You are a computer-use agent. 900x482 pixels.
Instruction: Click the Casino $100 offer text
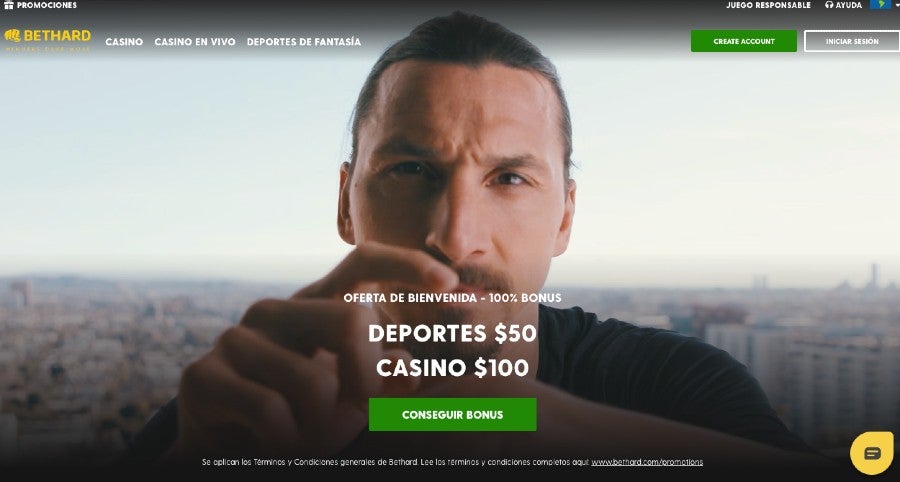pyautogui.click(x=453, y=368)
